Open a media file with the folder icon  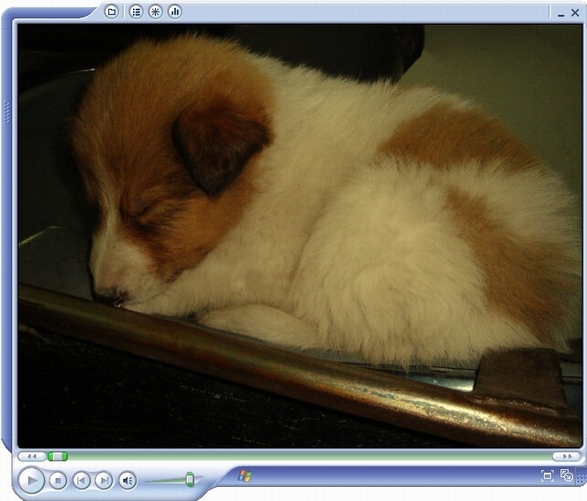111,12
